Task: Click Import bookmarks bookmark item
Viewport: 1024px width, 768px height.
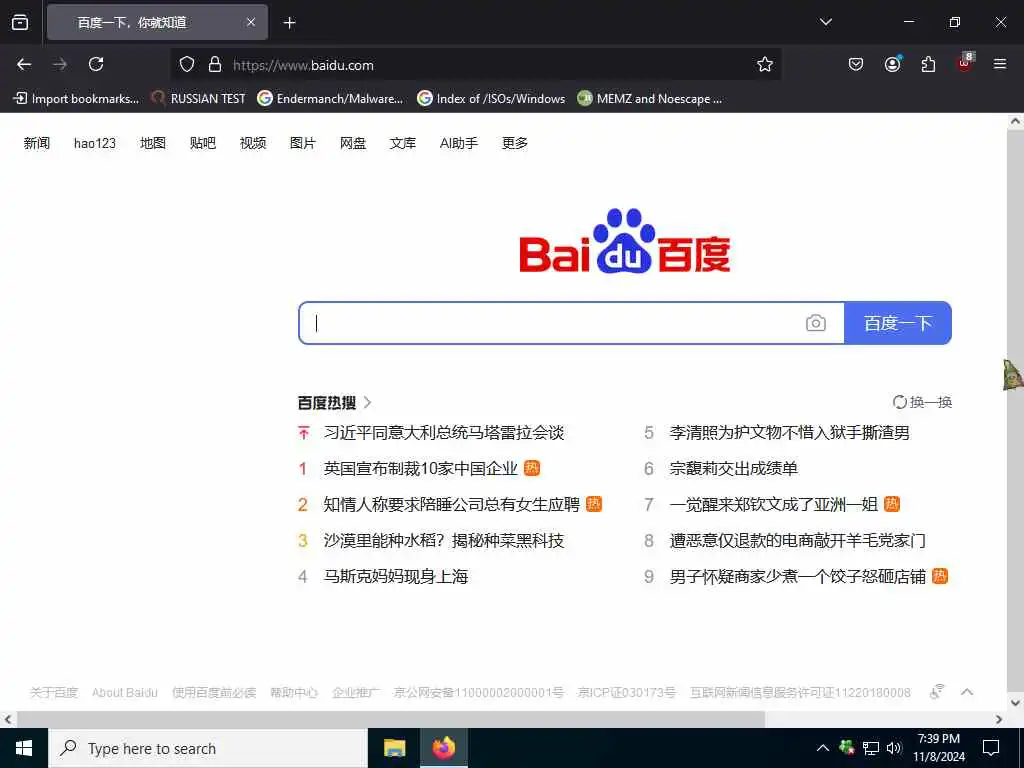Action: 76,99
